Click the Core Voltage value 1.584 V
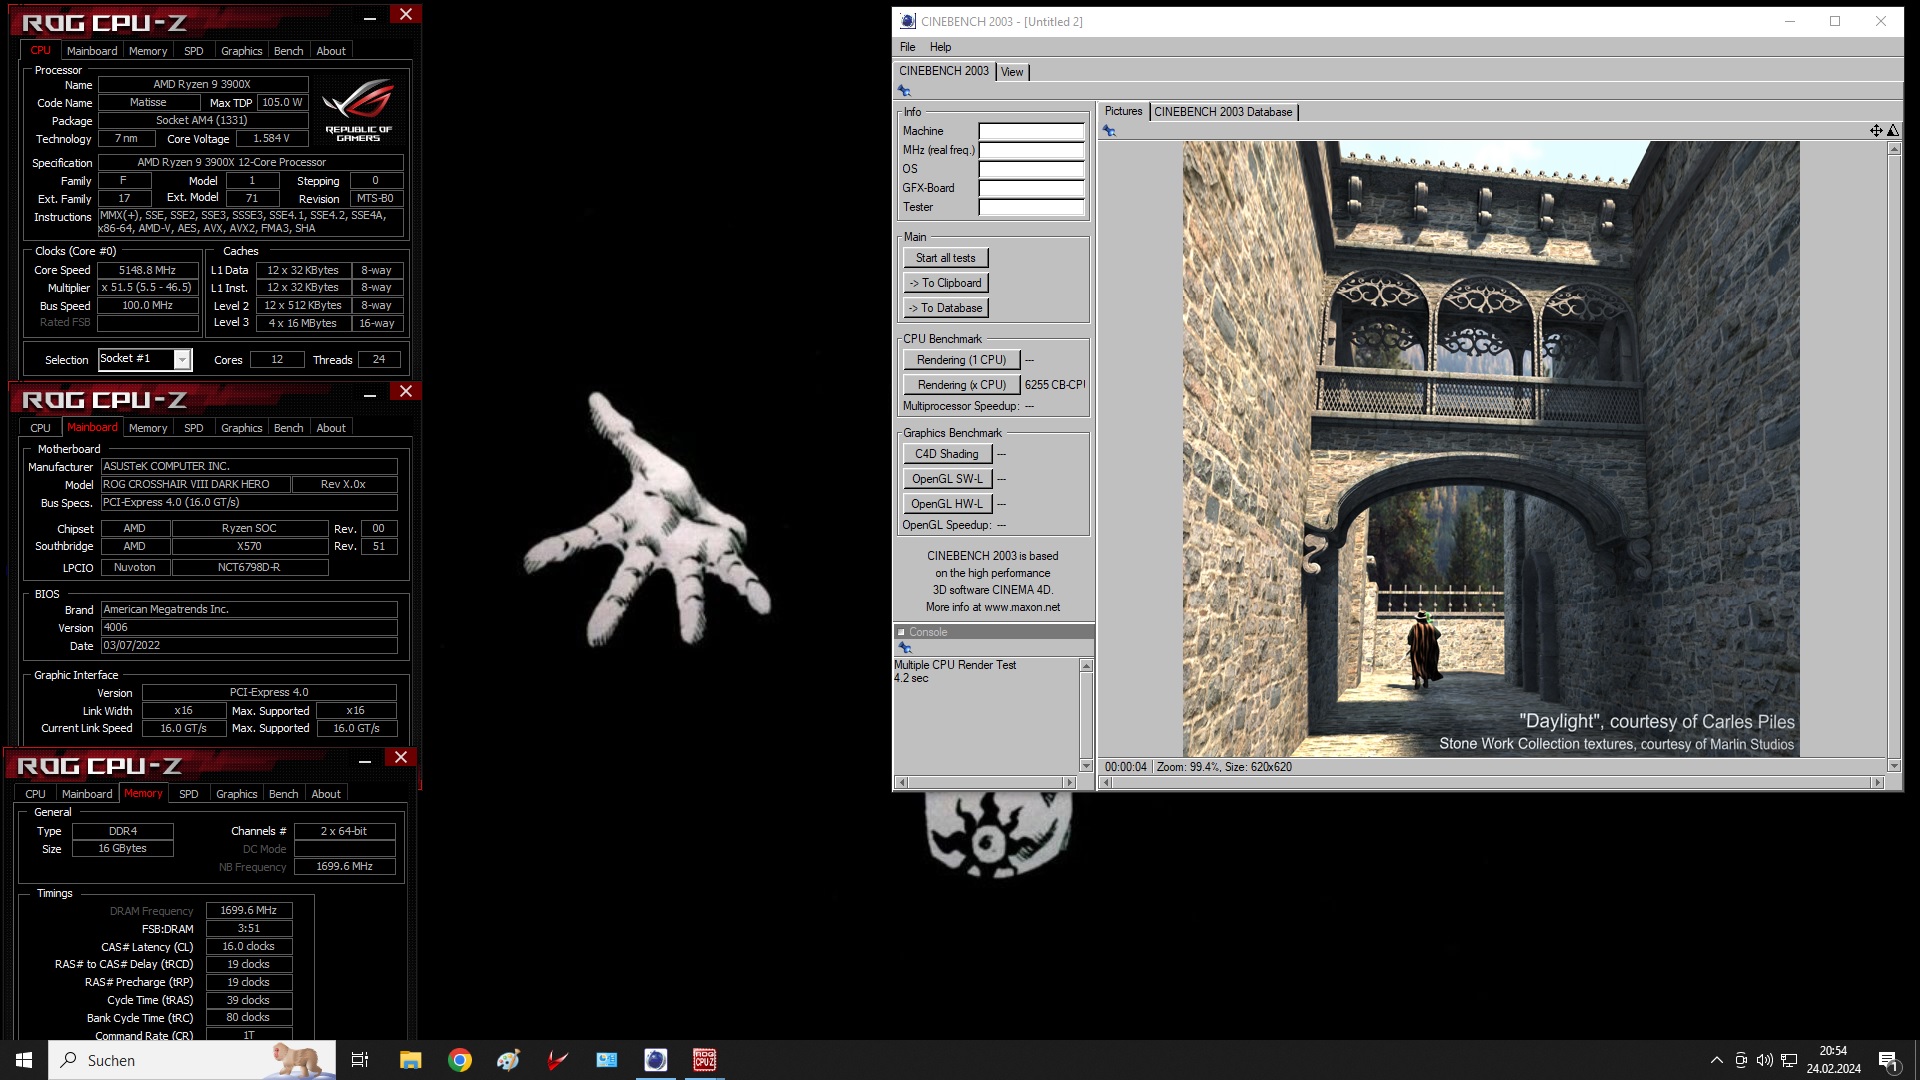 271,139
